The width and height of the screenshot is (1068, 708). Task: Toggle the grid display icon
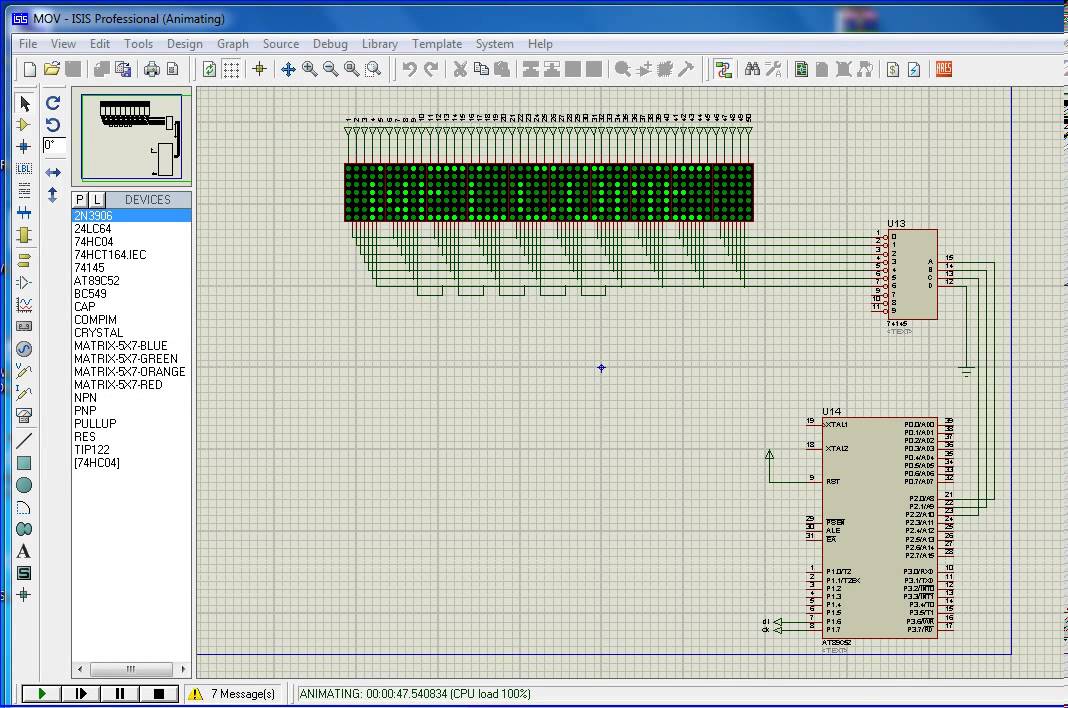pyautogui.click(x=232, y=69)
